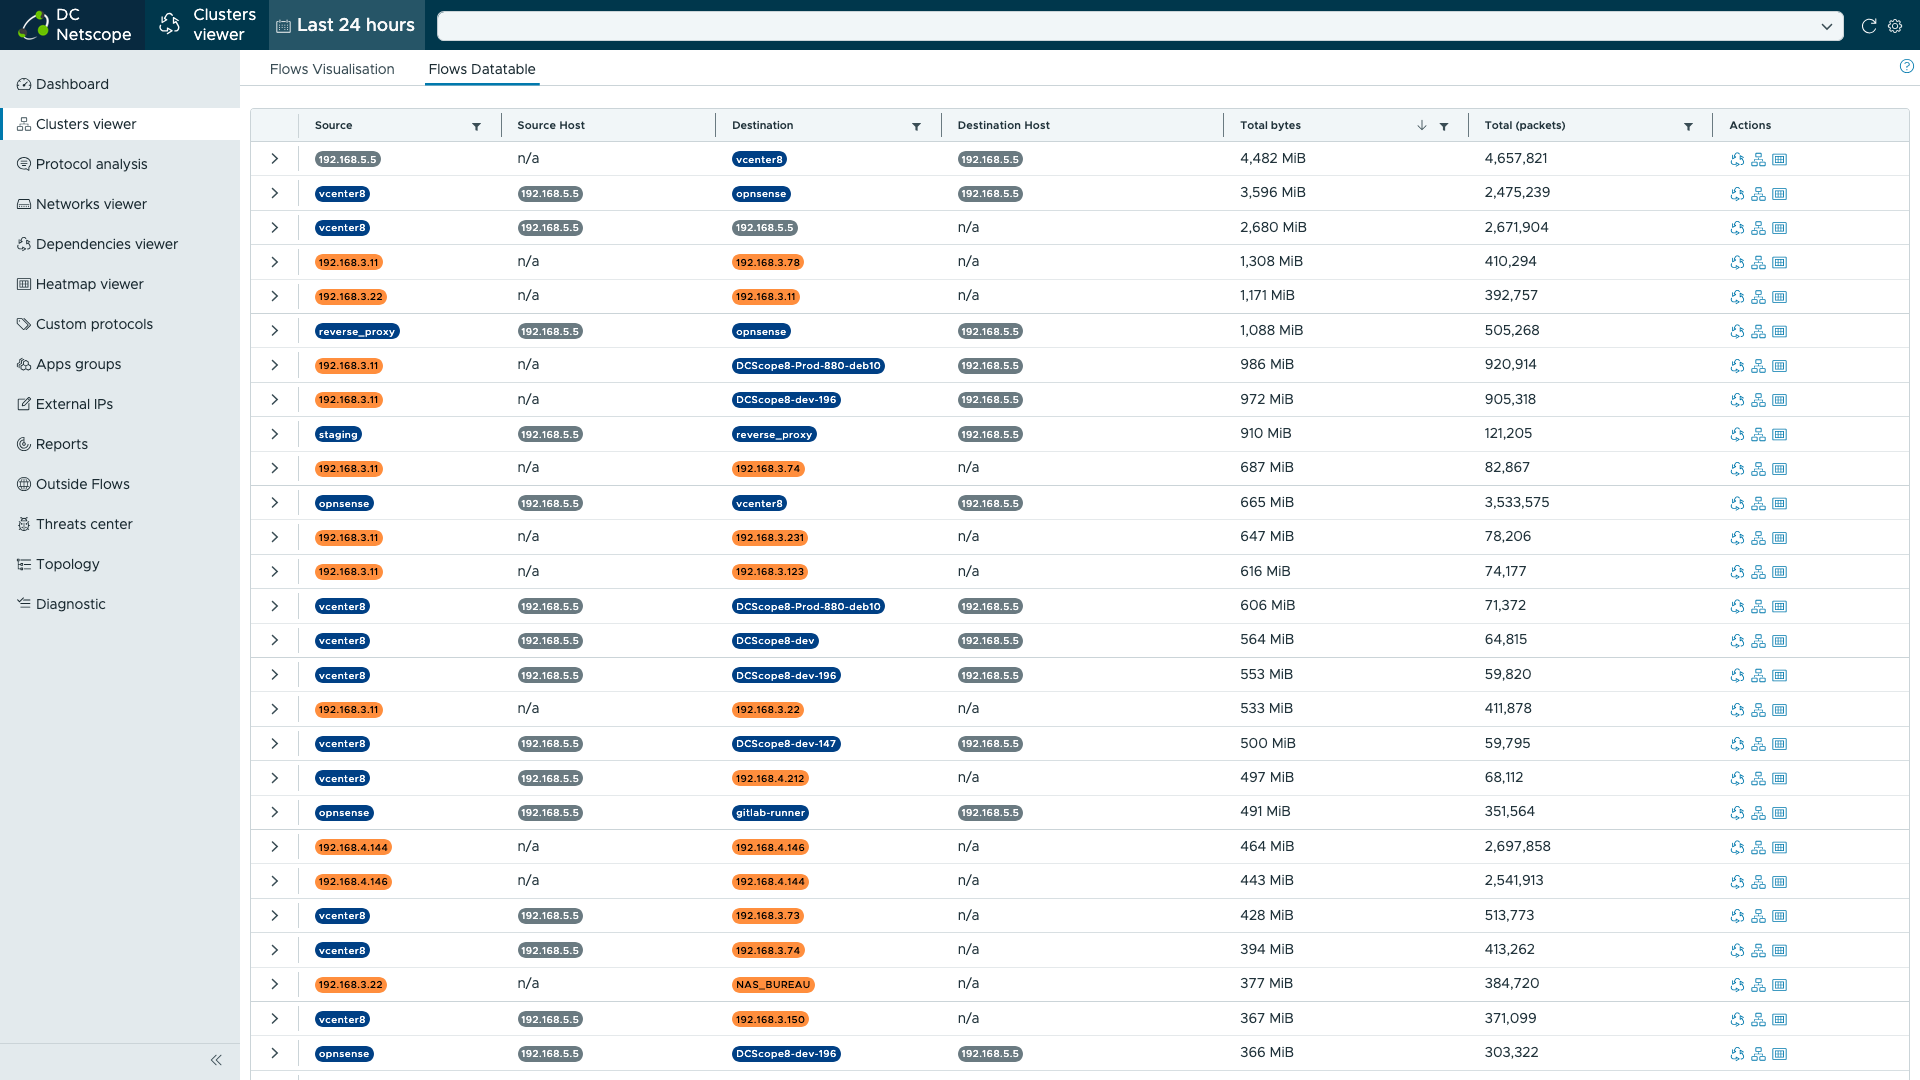Viewport: 1920px width, 1080px height.
Task: Click the help question mark icon
Action: (1906, 67)
